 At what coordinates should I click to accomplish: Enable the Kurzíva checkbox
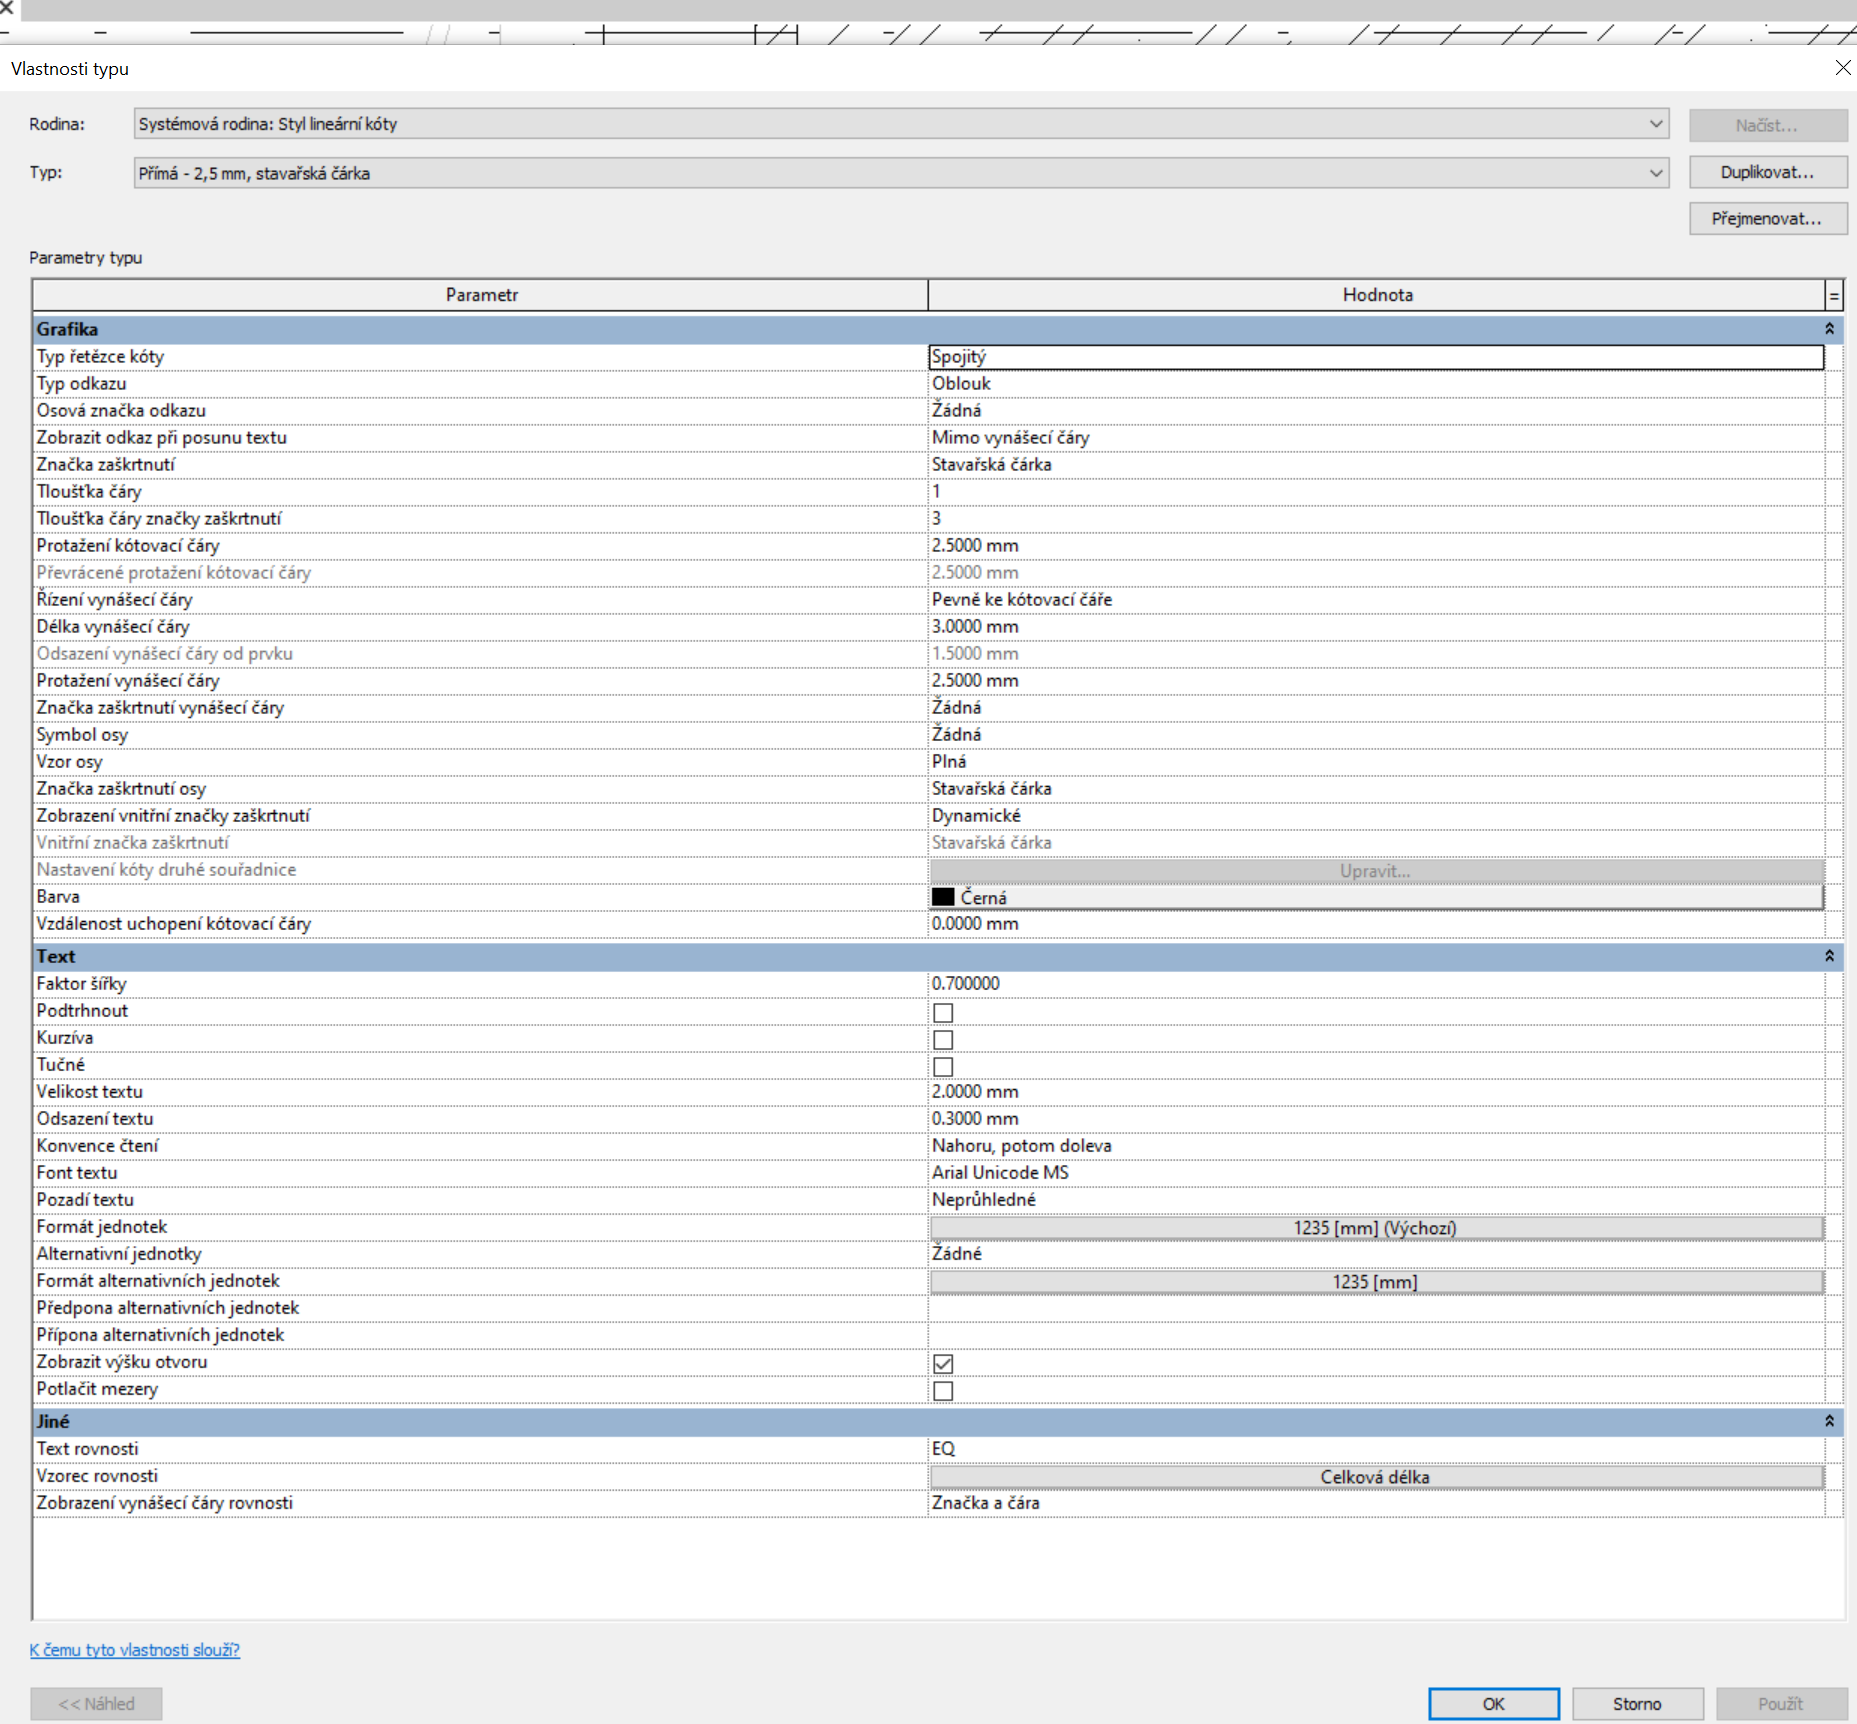(943, 1039)
